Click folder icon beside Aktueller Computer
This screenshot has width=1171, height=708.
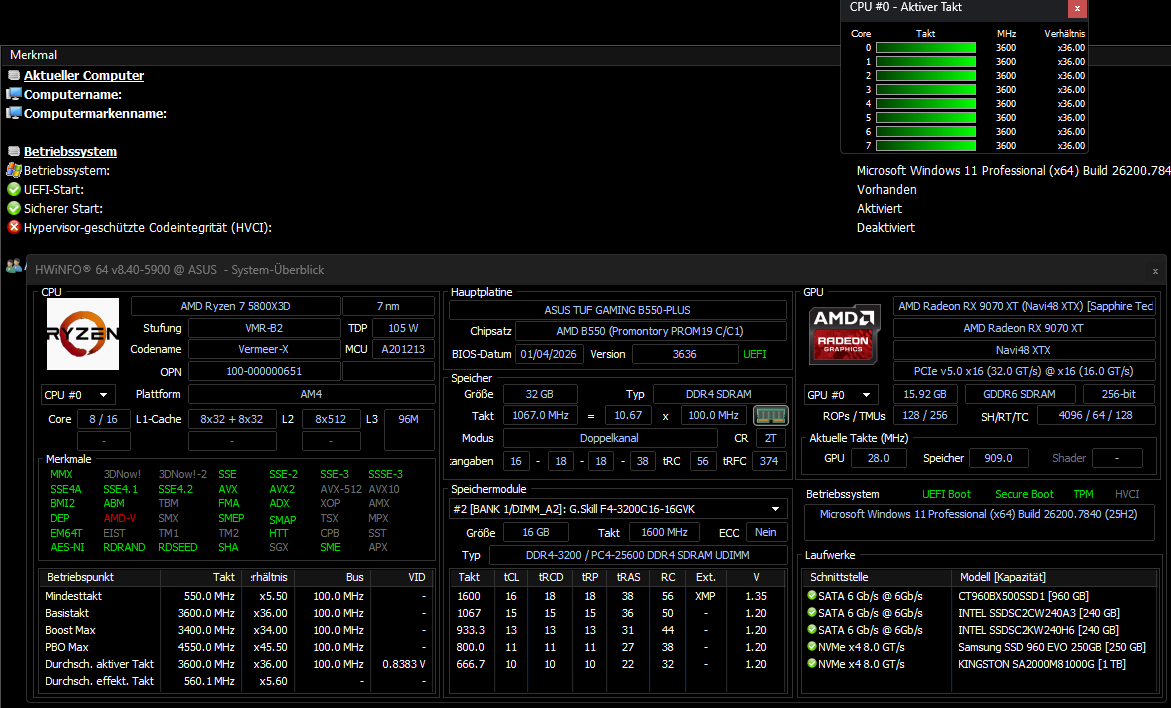point(13,75)
